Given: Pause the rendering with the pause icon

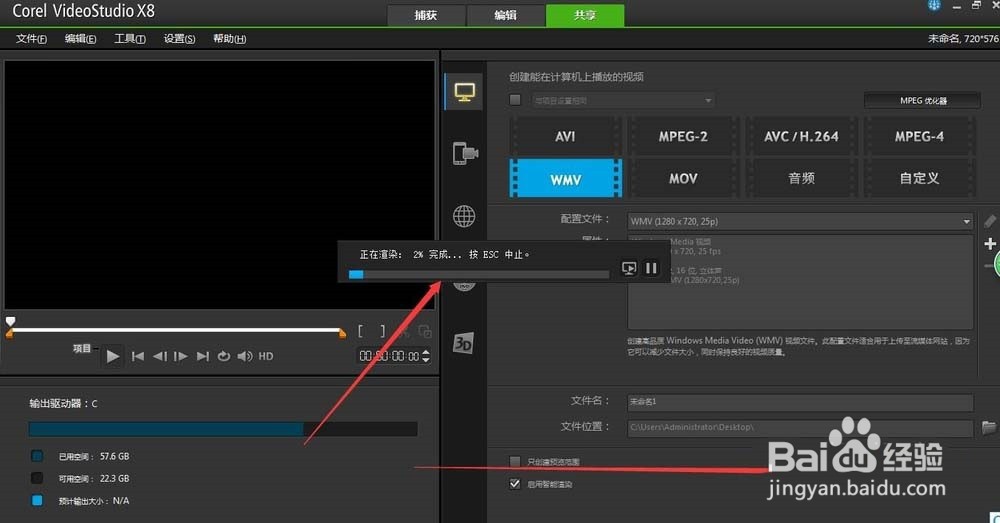Looking at the screenshot, I should (x=651, y=269).
